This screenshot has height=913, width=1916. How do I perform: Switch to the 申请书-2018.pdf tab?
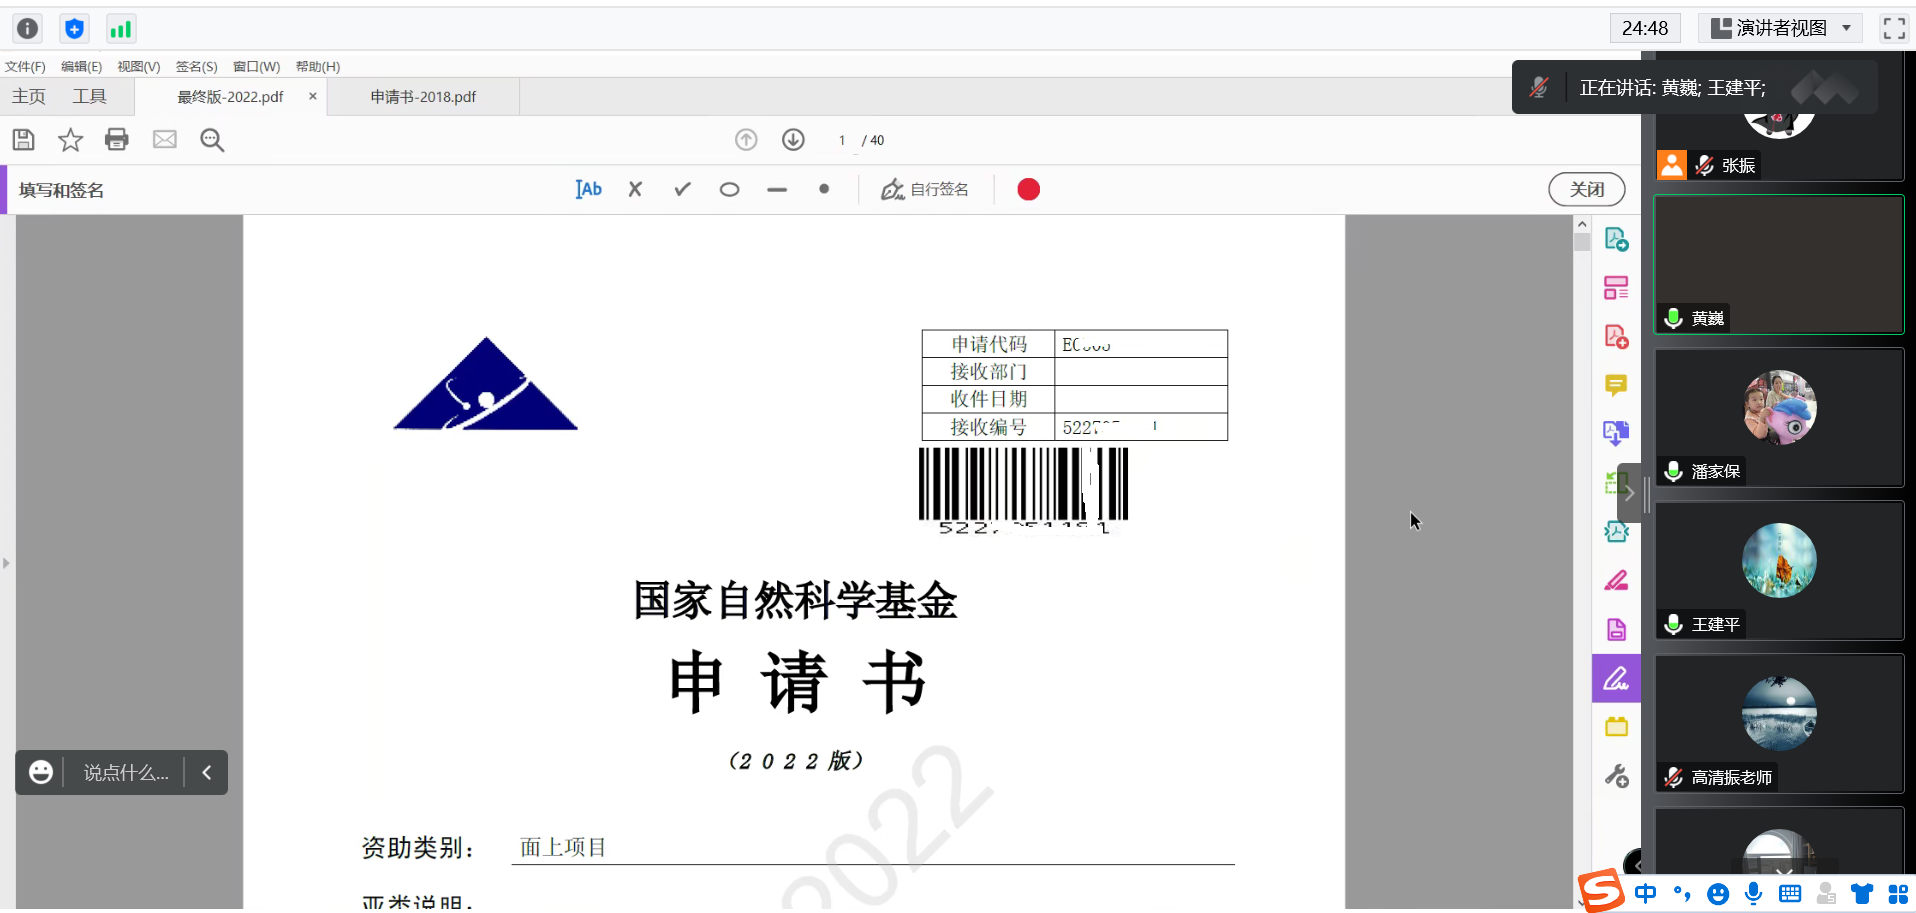(423, 97)
